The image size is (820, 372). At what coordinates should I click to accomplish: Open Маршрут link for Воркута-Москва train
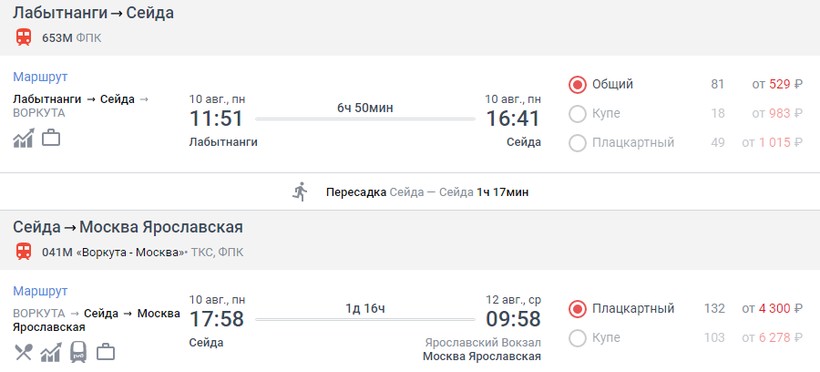(40, 291)
